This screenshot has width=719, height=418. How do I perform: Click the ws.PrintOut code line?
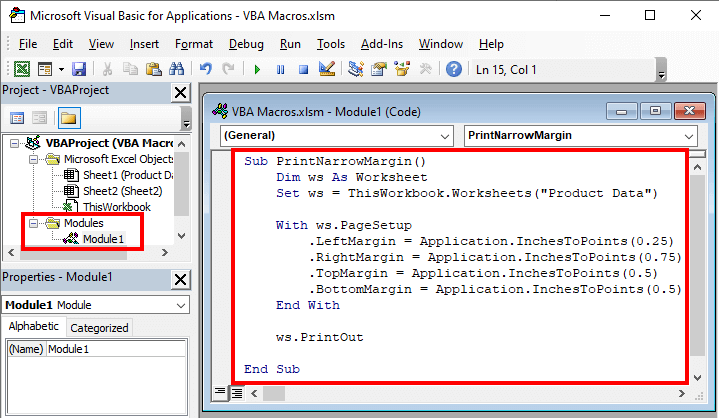[x=320, y=337]
